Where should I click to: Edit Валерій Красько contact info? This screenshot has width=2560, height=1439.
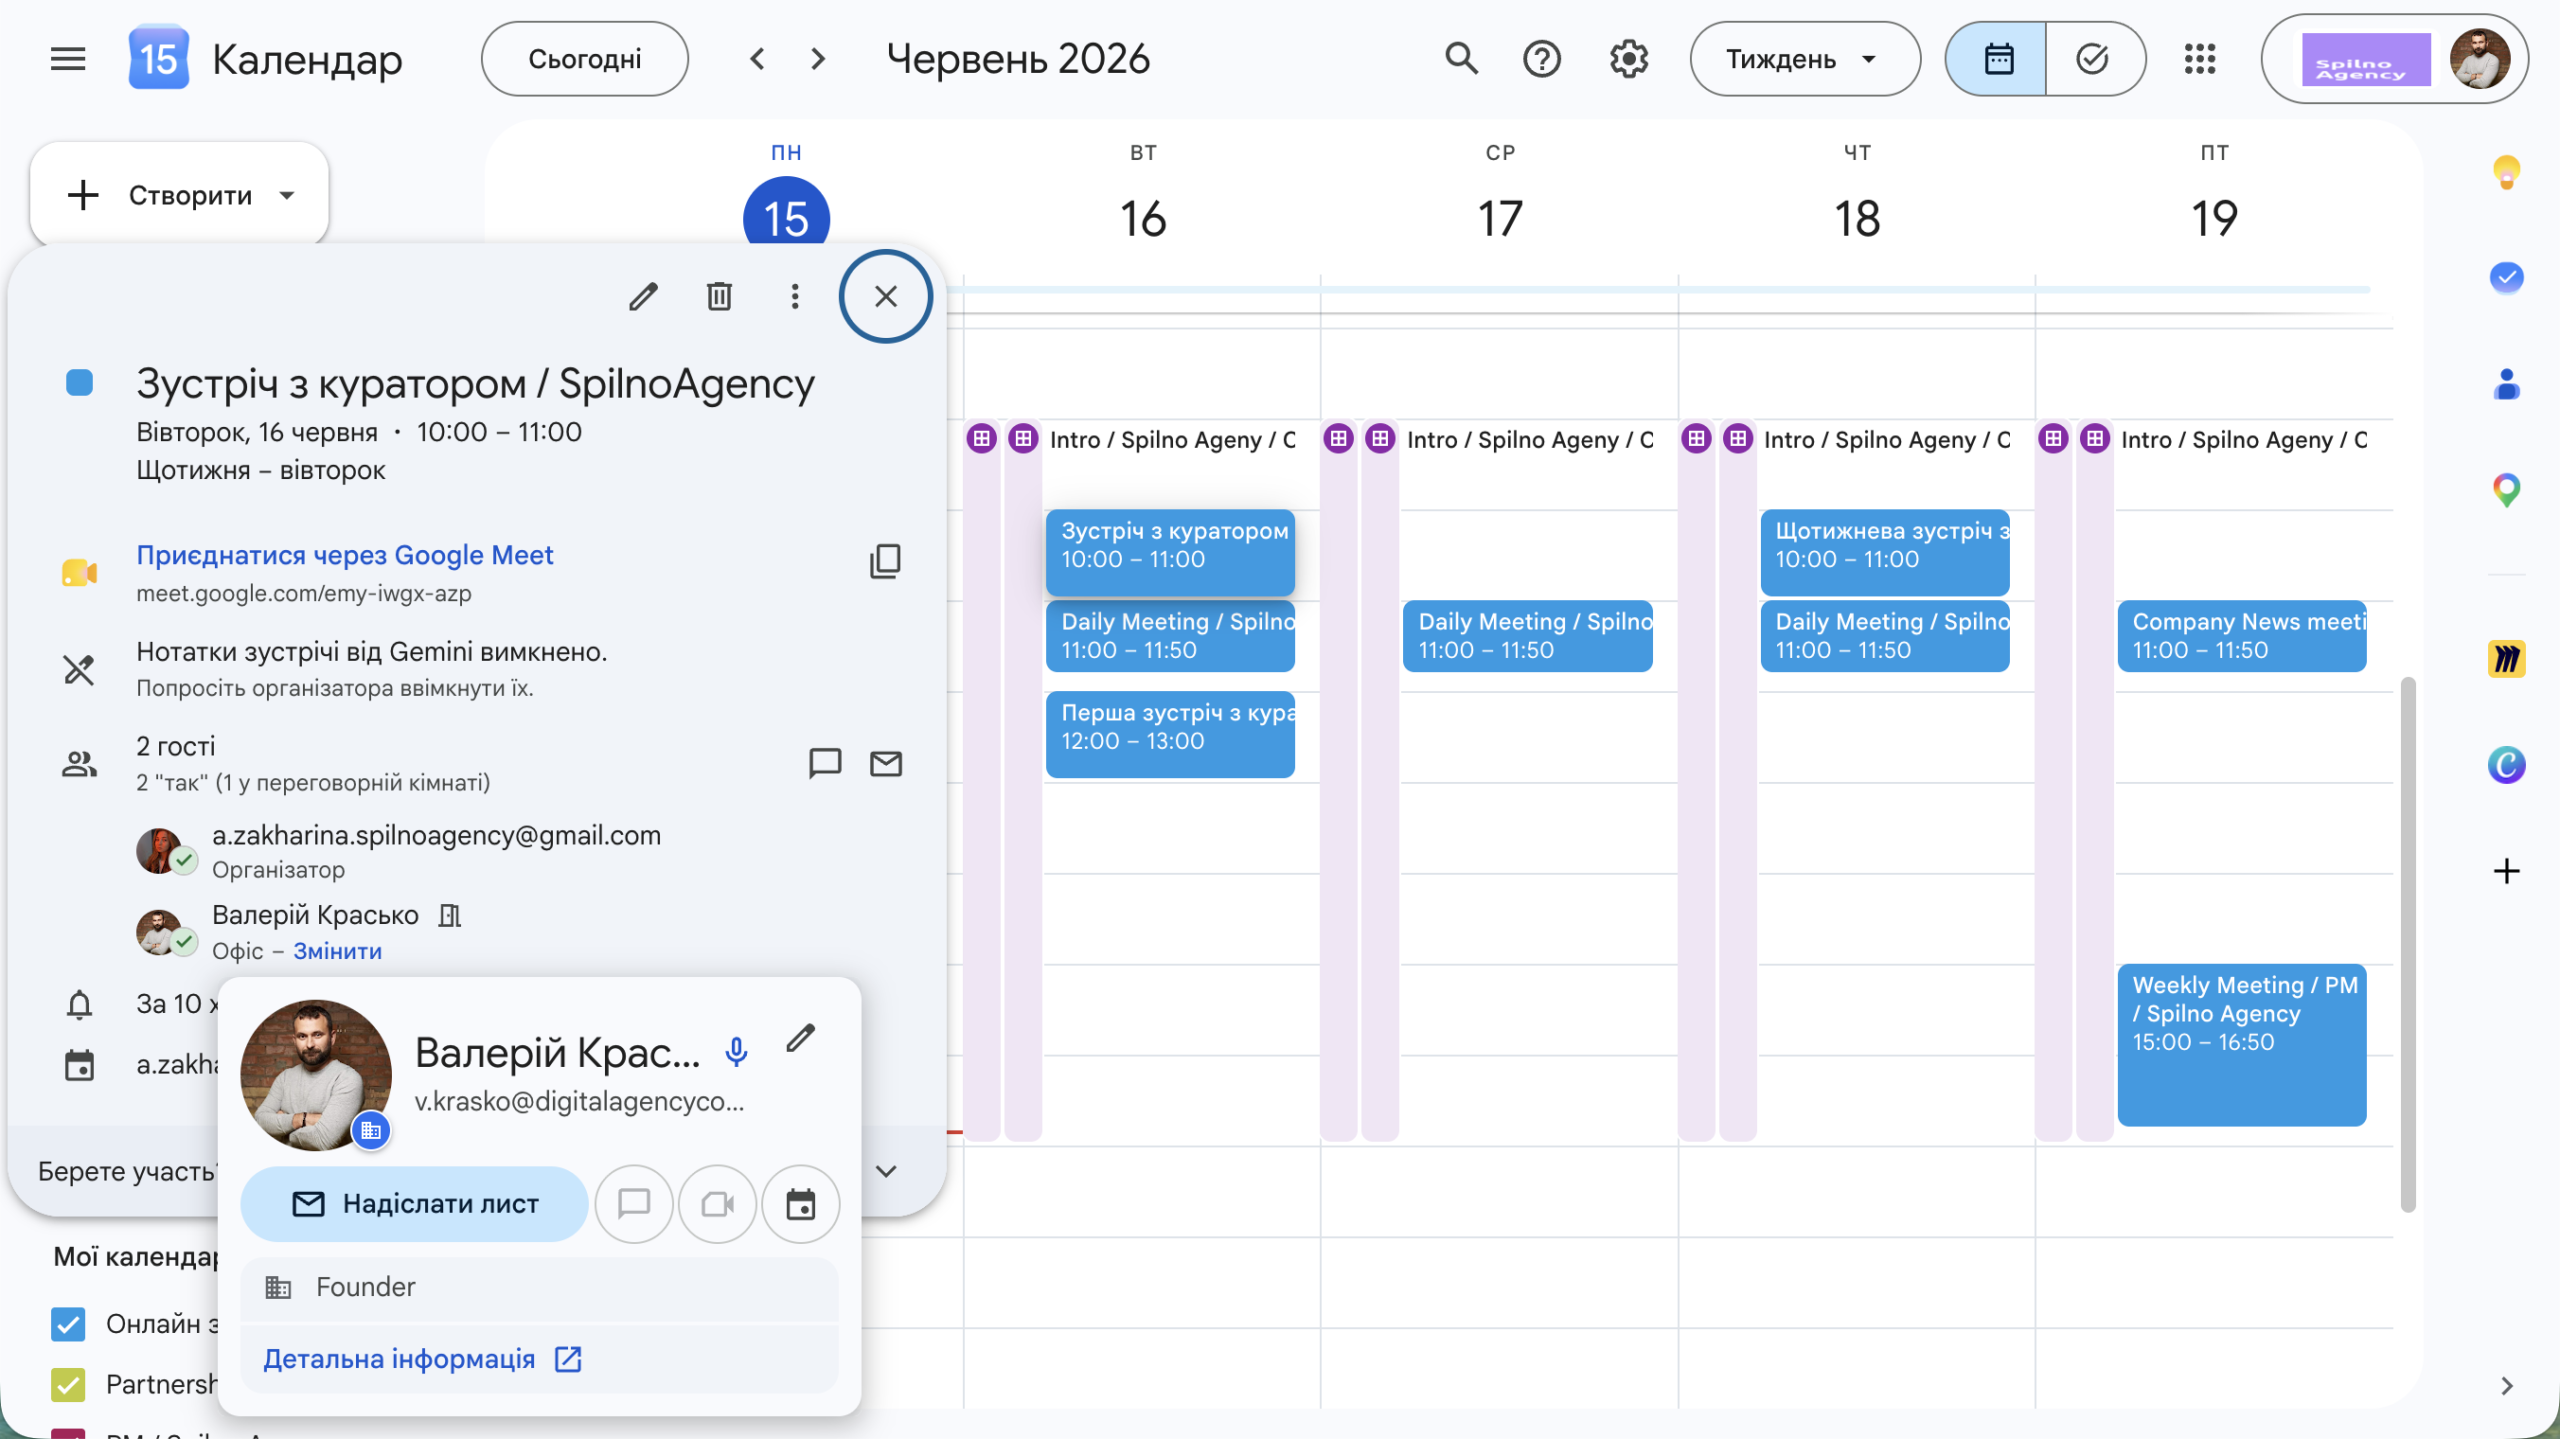point(800,1039)
